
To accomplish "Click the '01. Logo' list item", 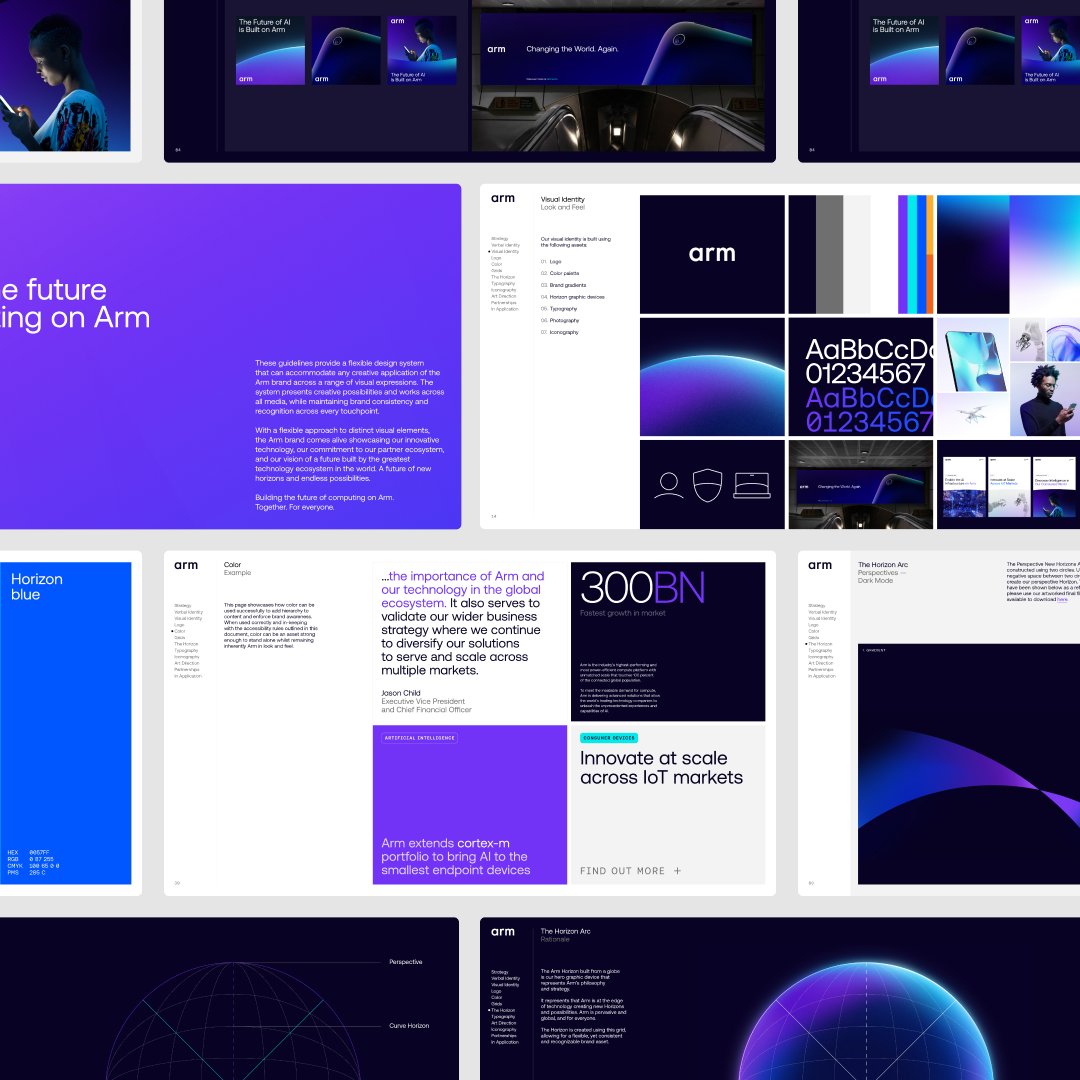I will [551, 262].
